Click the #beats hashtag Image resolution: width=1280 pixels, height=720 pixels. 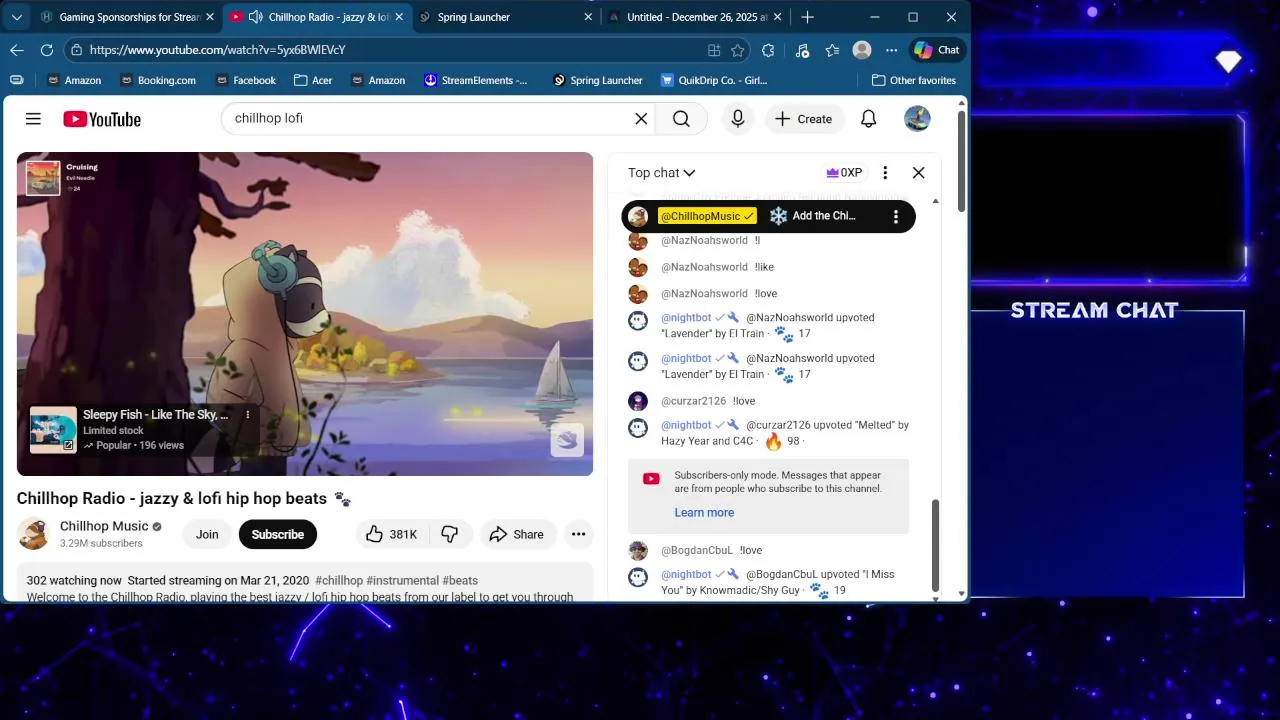(x=460, y=580)
